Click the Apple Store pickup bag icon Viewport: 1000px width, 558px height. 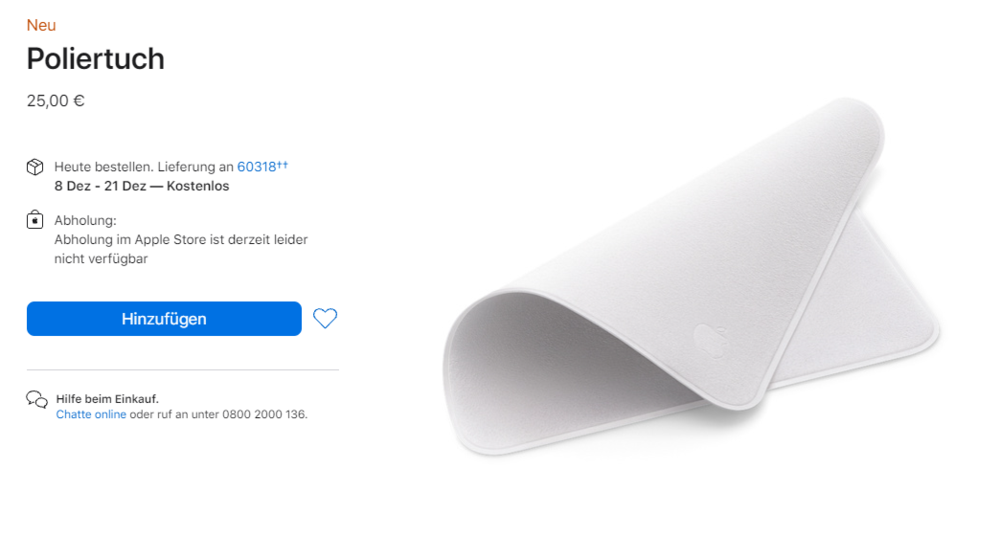tap(35, 220)
